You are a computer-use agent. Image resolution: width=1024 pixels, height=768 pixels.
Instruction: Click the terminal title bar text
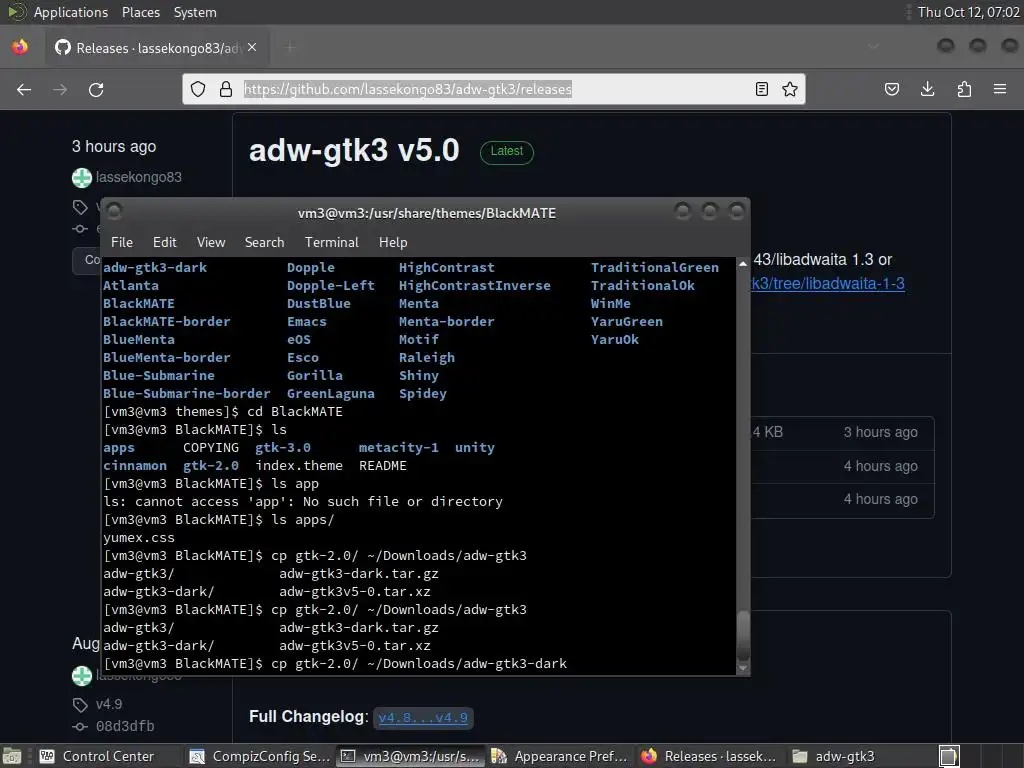[x=427, y=214]
